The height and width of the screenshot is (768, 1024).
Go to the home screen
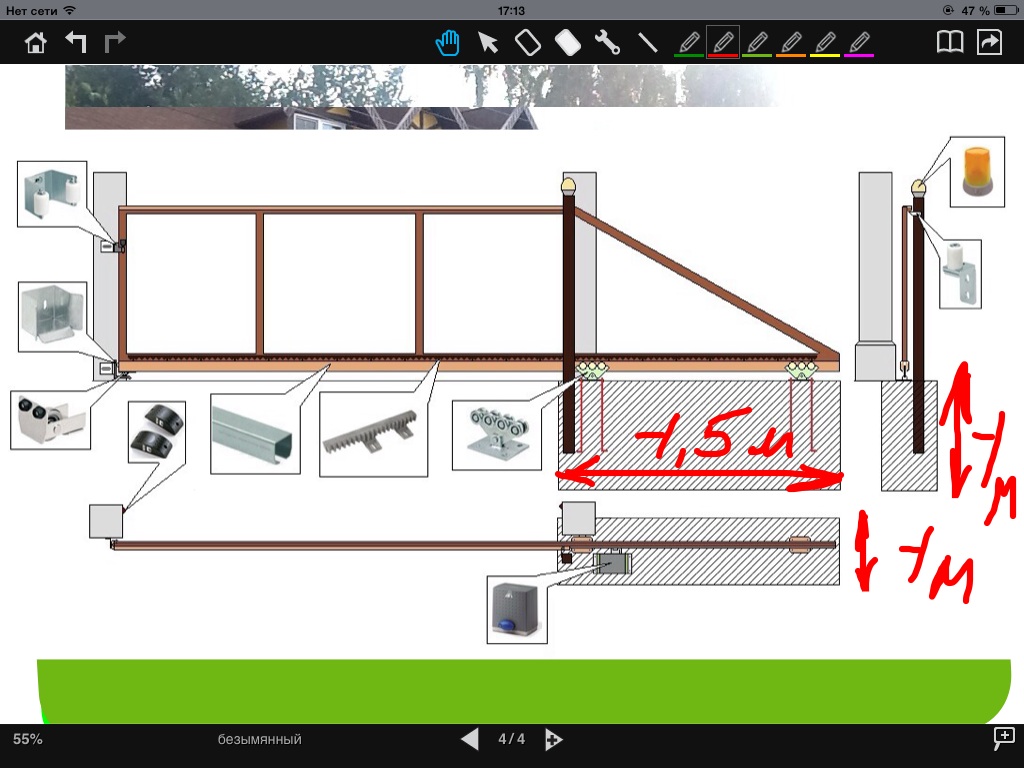coord(36,42)
